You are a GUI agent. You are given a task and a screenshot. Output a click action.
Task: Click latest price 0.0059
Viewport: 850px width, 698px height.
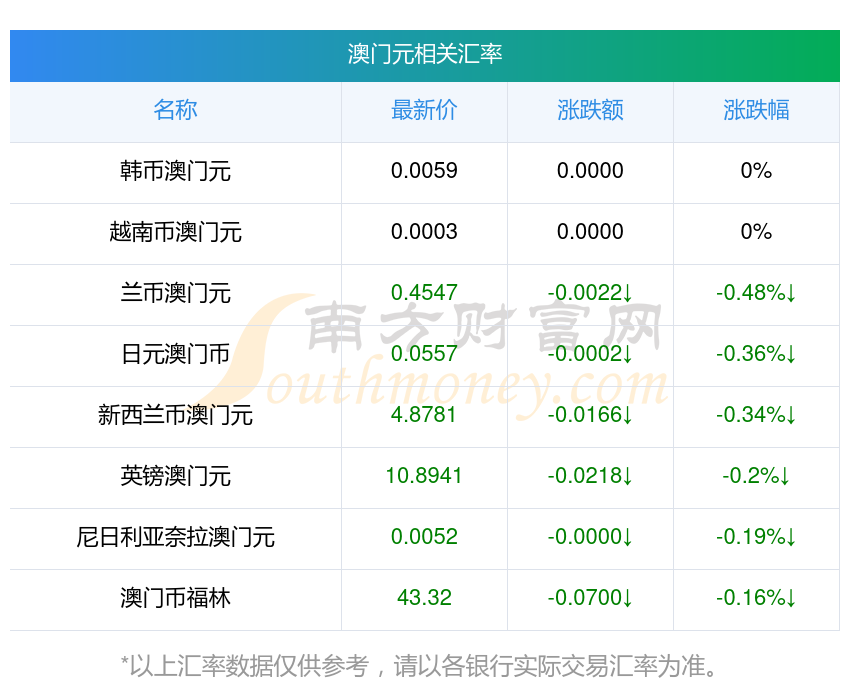(424, 171)
